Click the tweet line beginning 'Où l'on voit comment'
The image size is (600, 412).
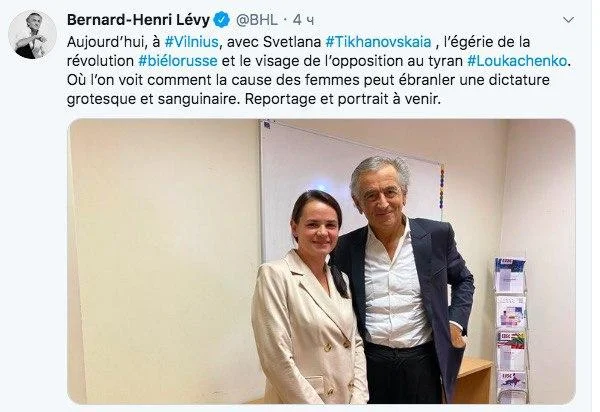308,80
